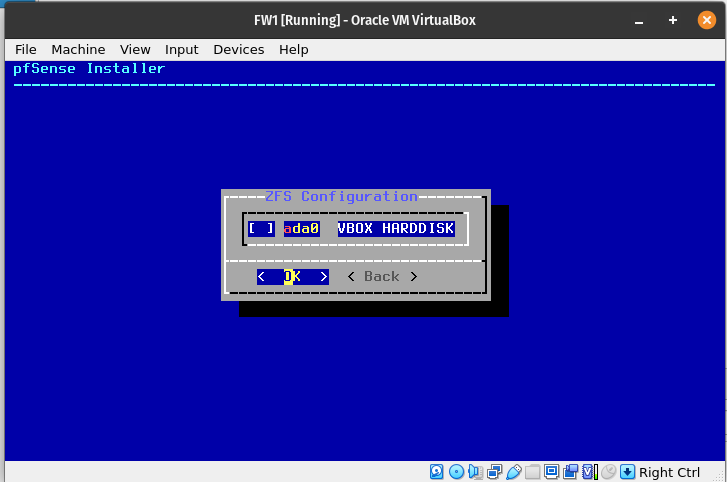The image size is (727, 482).
Task: Click the optical disk status icon
Action: pos(456,472)
